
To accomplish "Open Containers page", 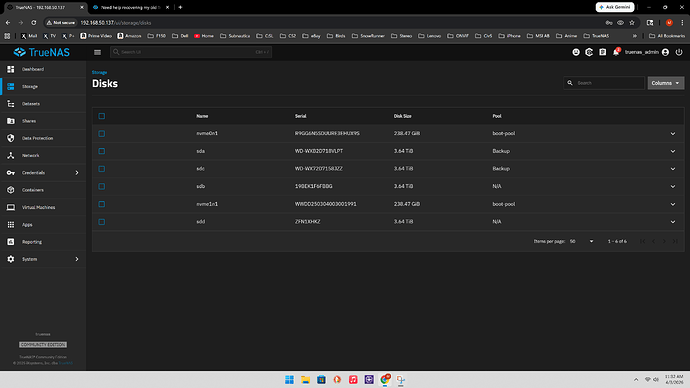I will 43,190.
